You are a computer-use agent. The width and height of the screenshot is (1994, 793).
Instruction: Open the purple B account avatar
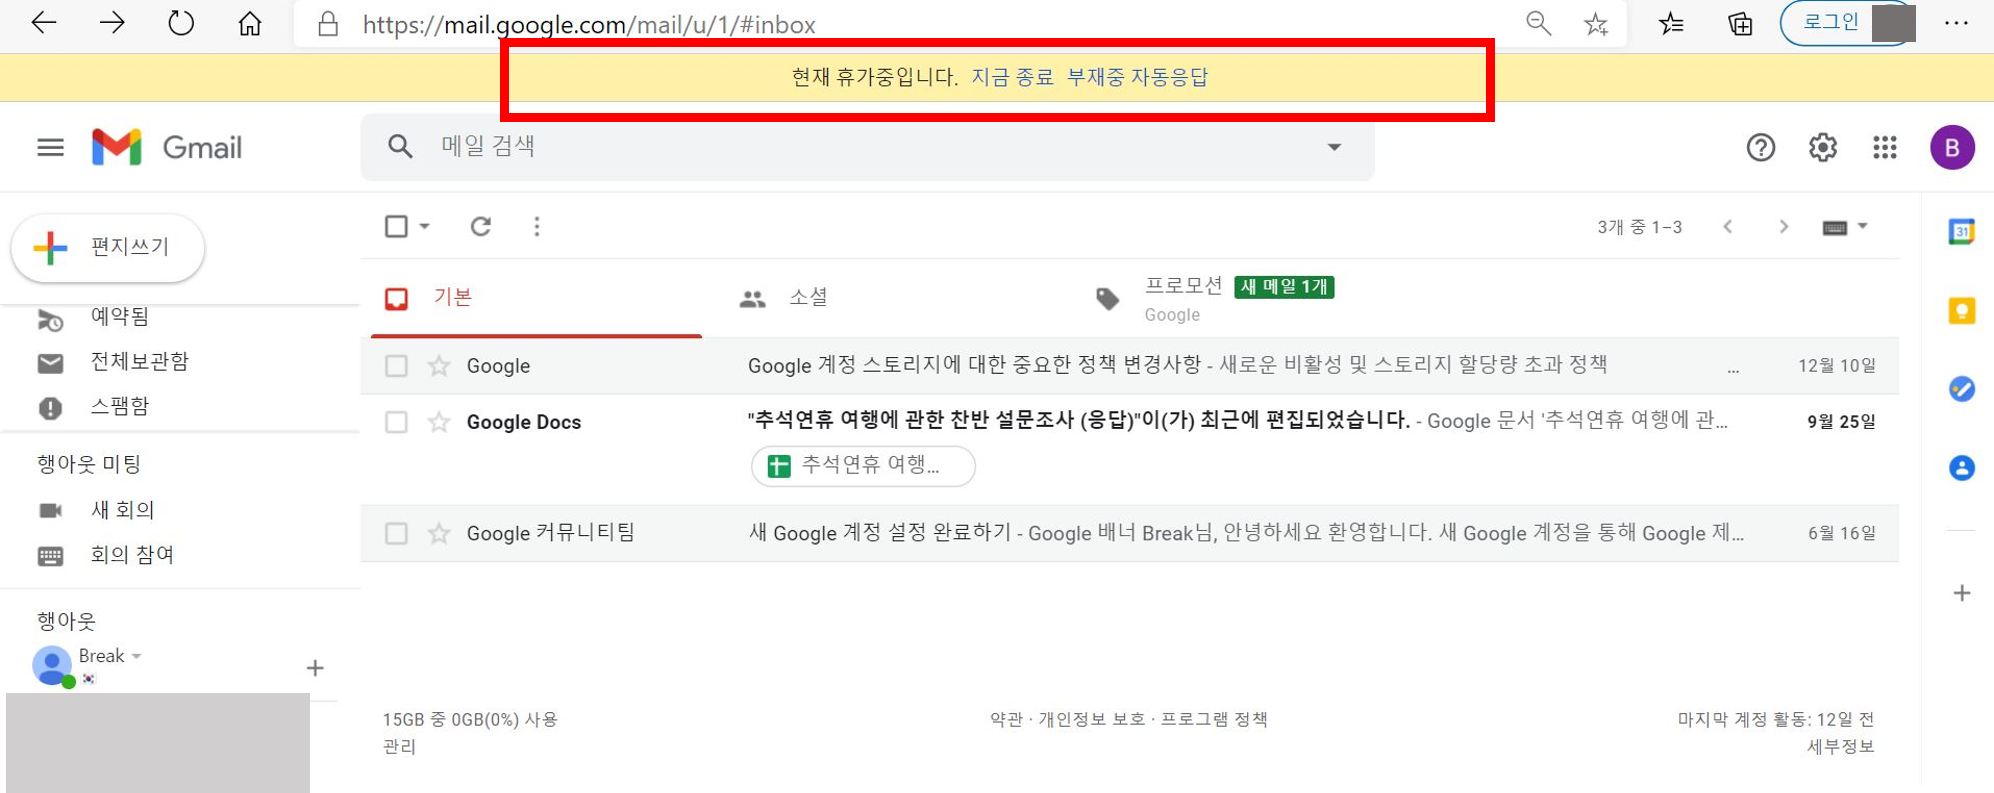click(x=1952, y=148)
